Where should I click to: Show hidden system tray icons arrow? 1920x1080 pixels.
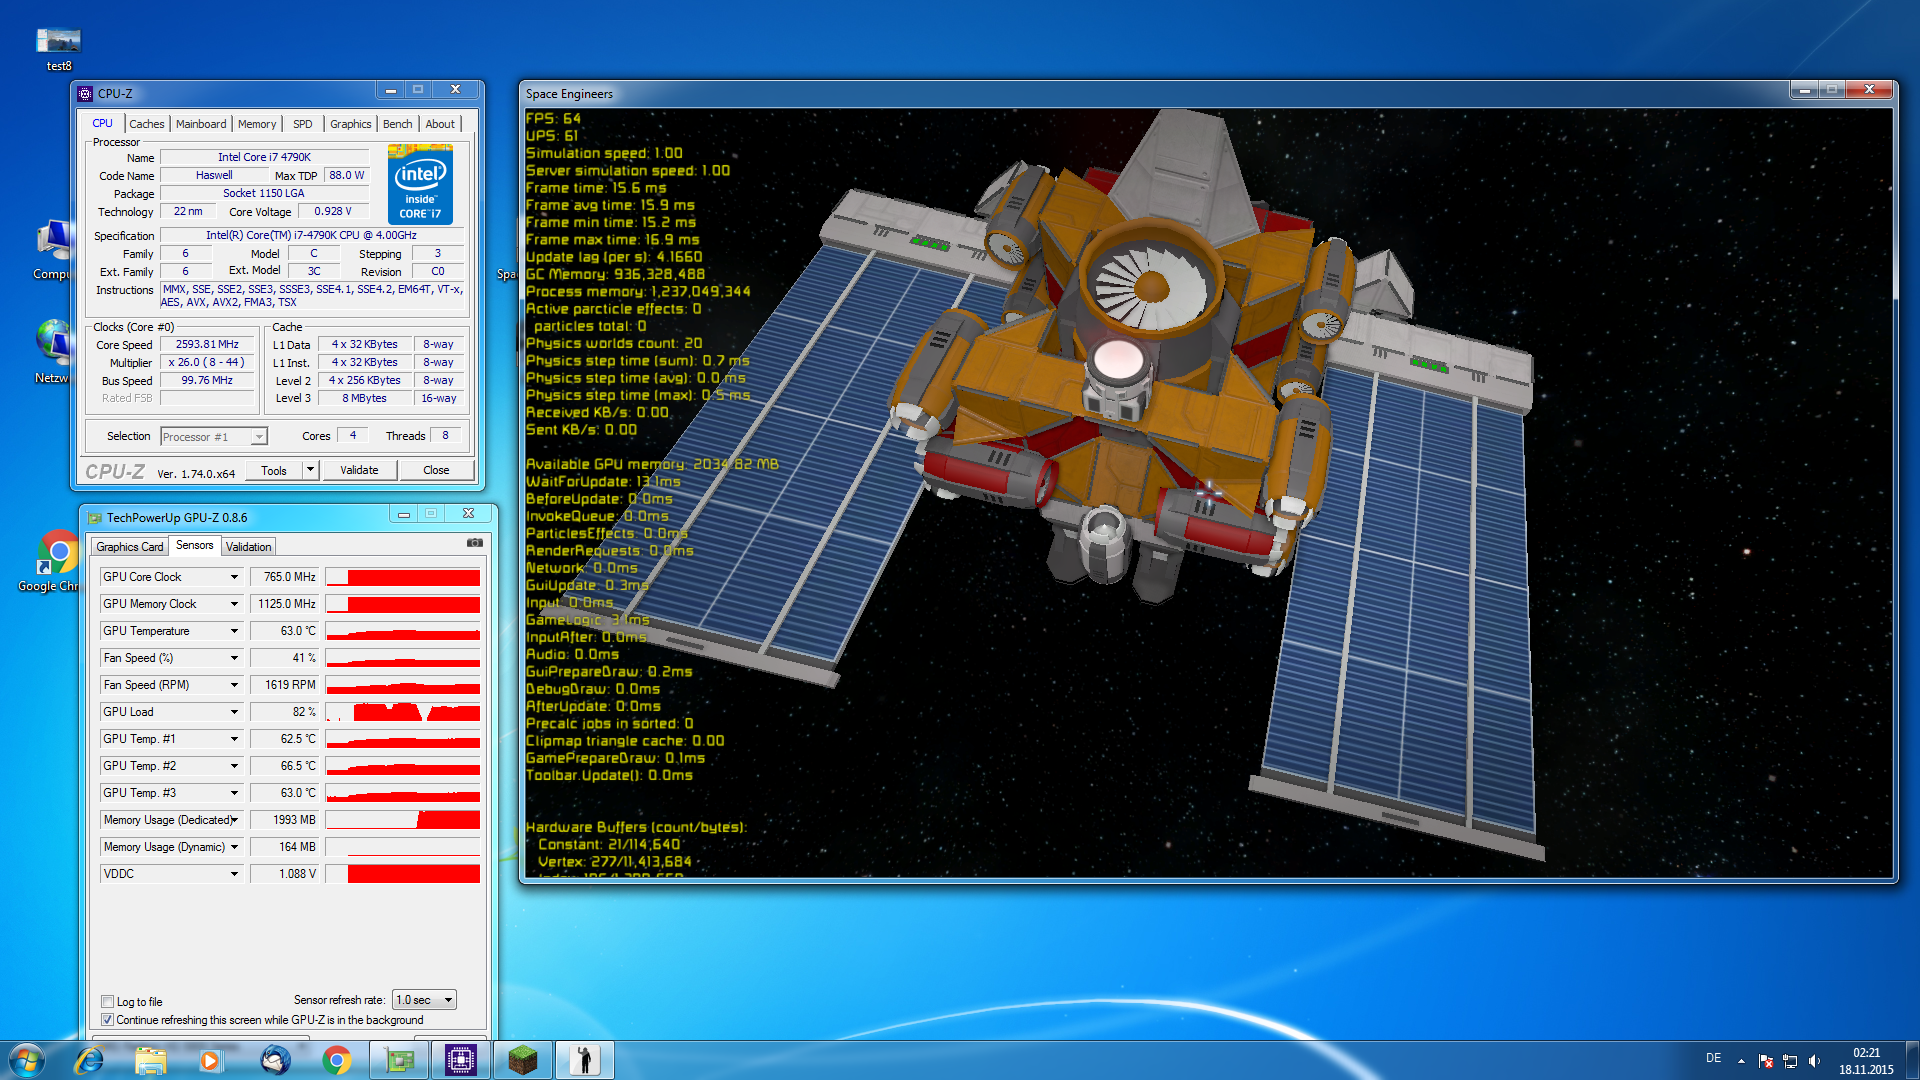pyautogui.click(x=1741, y=1060)
